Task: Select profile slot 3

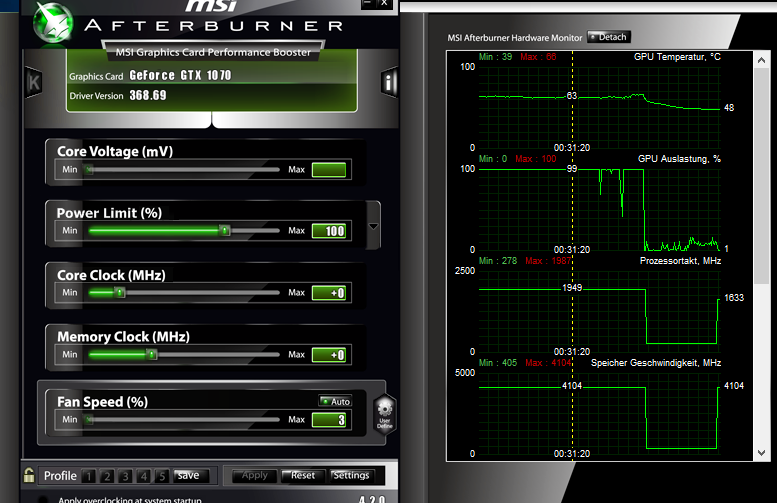Action: (125, 476)
